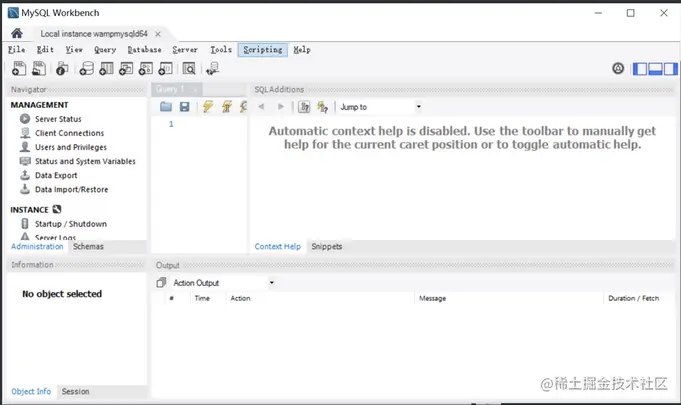Toggle automatic context help icon

click(322, 106)
